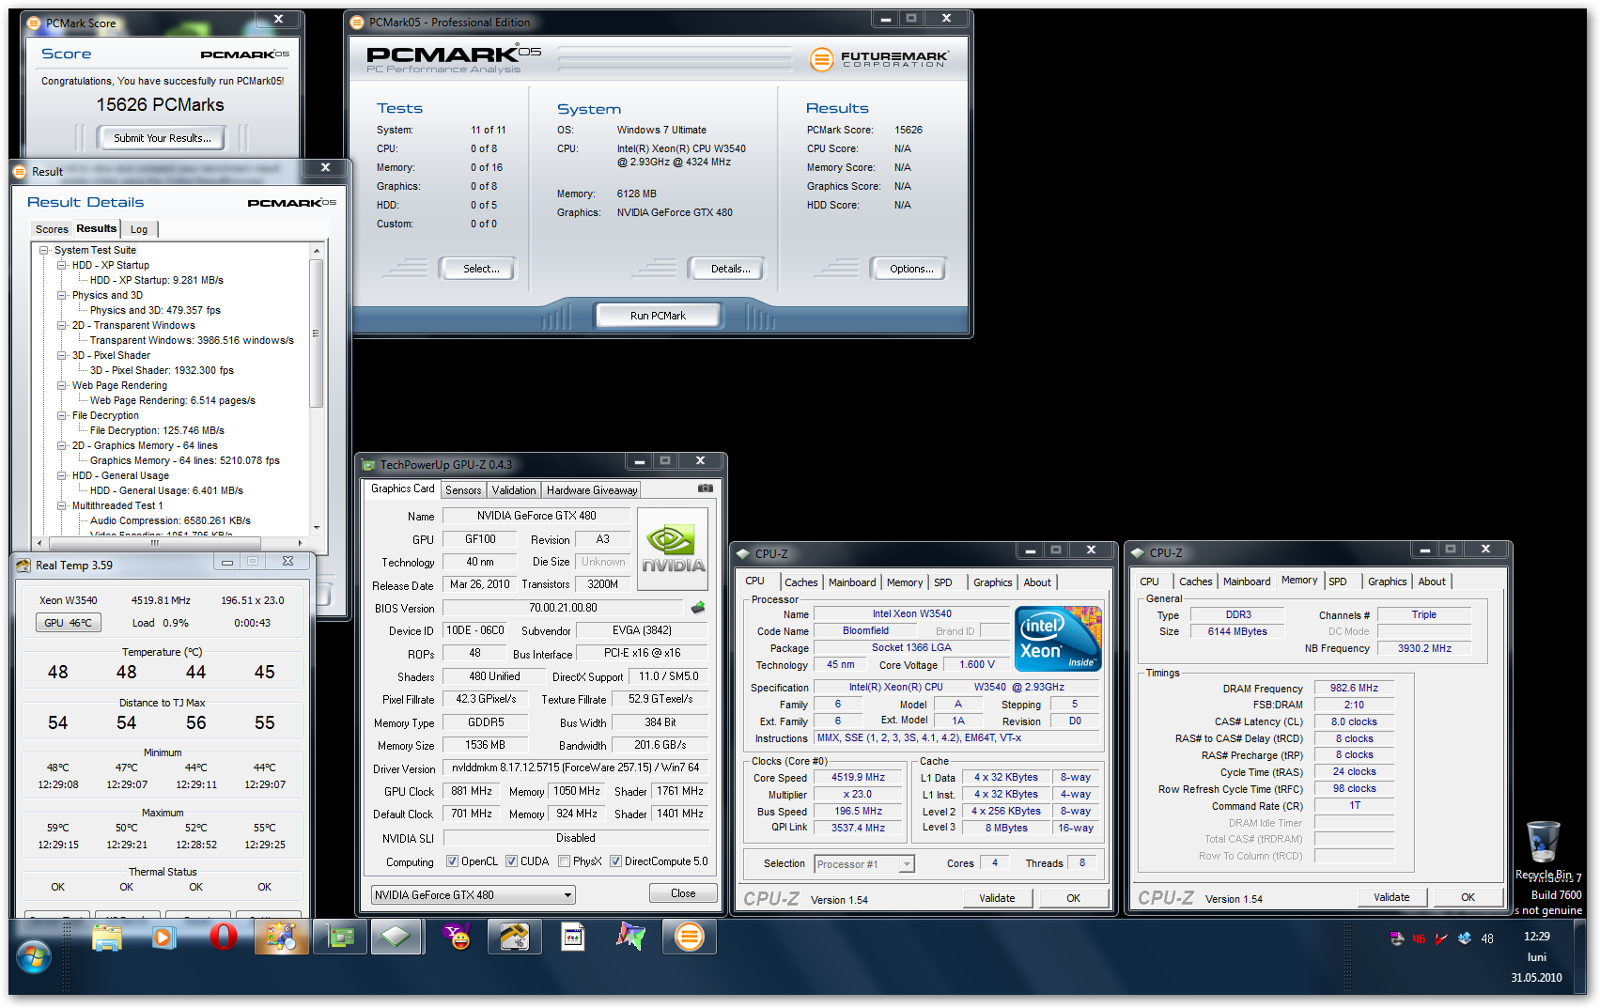Switch to Real Temp via its taskbar icon
Screen dimensions: 1600x1008
[x=514, y=937]
